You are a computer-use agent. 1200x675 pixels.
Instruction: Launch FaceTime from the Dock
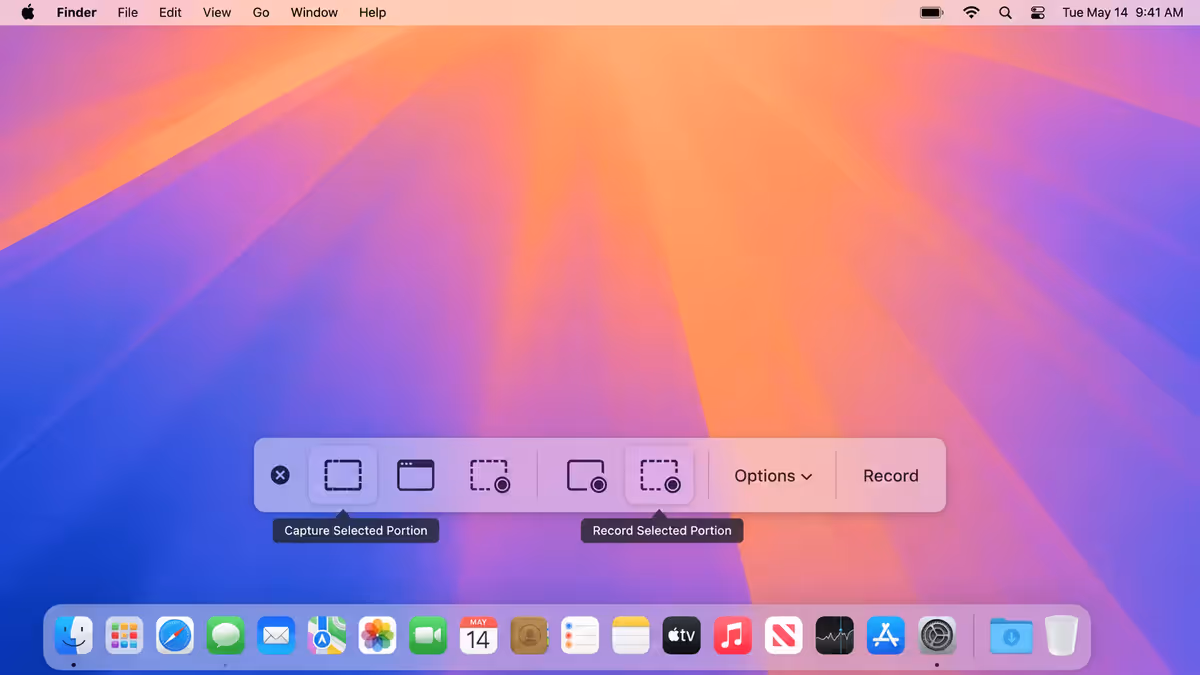(x=428, y=635)
